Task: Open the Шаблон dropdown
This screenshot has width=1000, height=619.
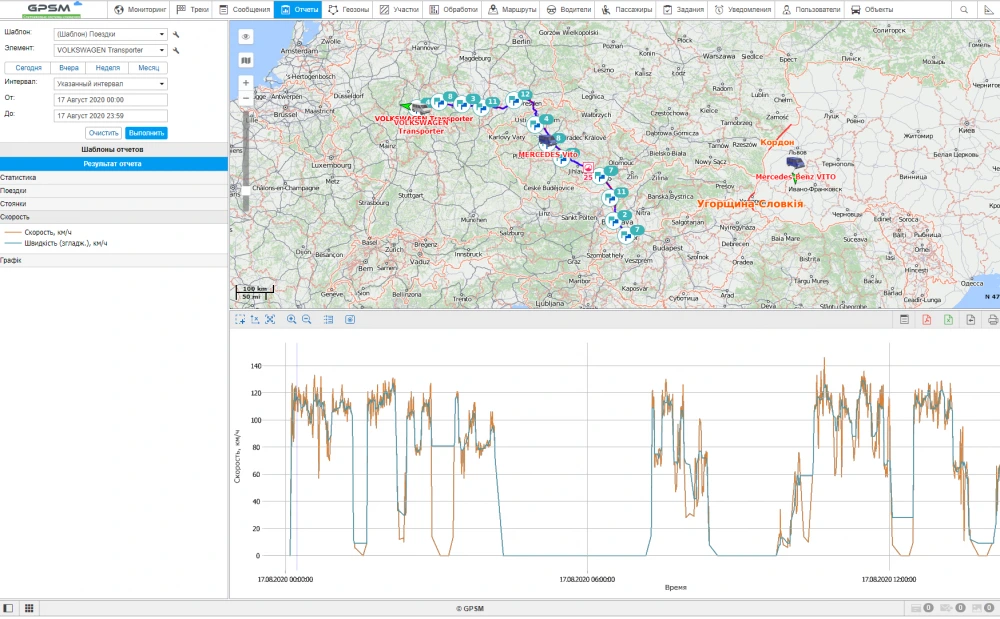Action: coord(110,34)
